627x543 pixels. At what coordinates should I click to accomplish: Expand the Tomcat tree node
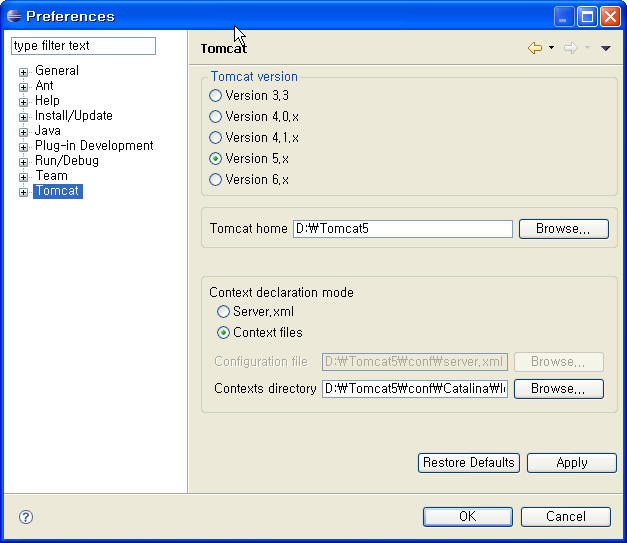[x=23, y=192]
